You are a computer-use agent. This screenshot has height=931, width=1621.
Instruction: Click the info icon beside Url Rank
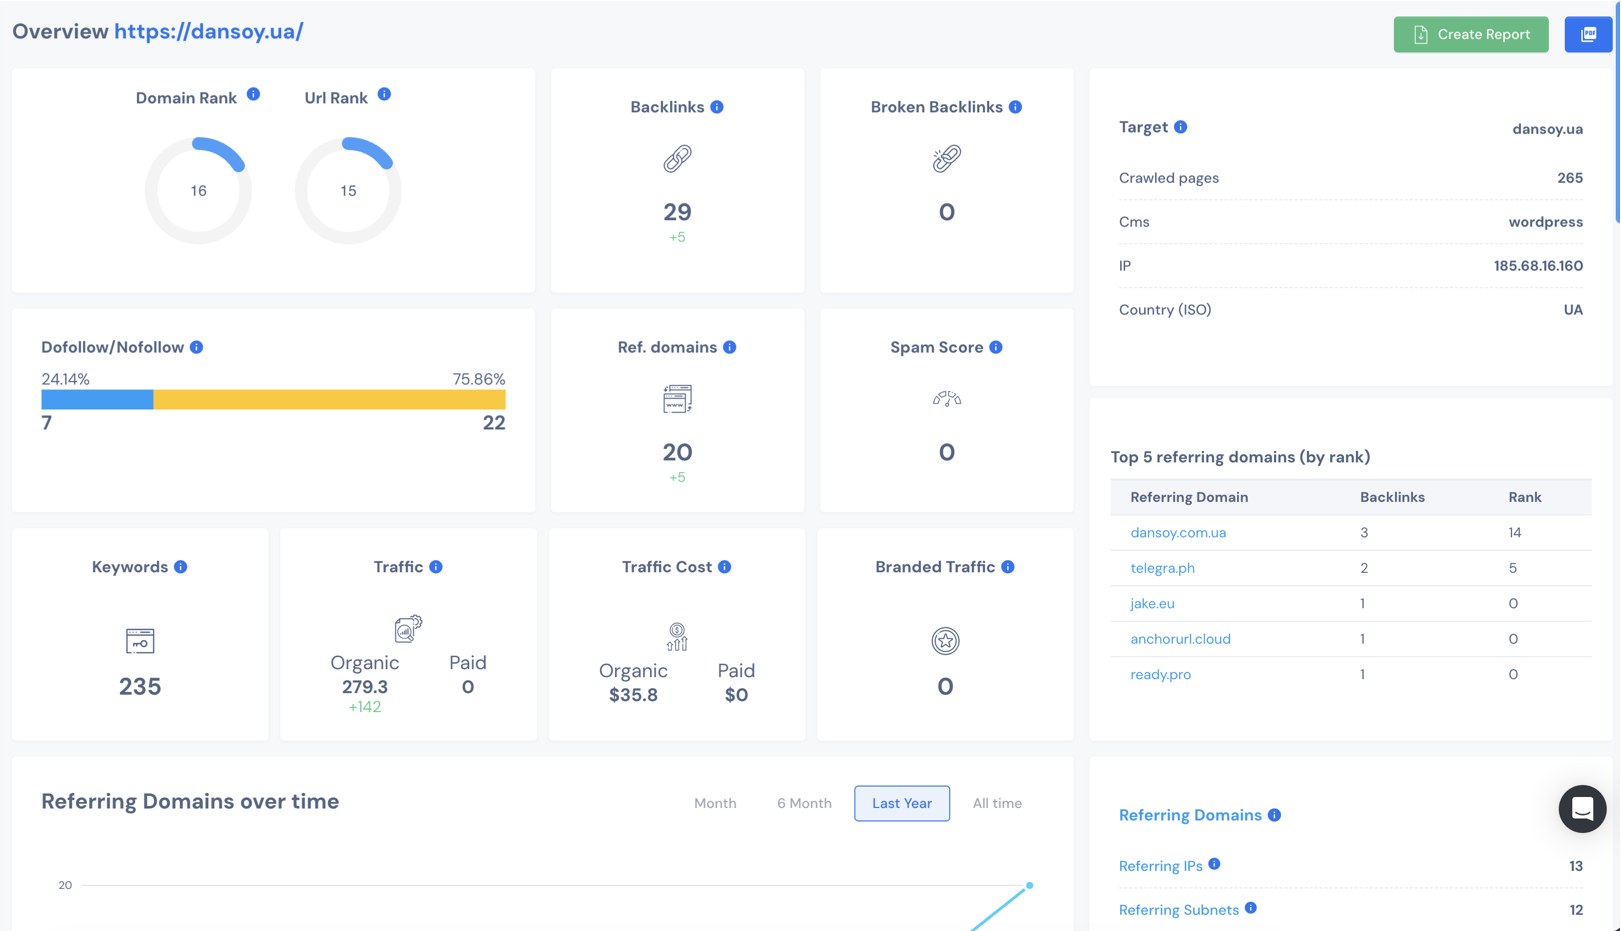(x=384, y=94)
